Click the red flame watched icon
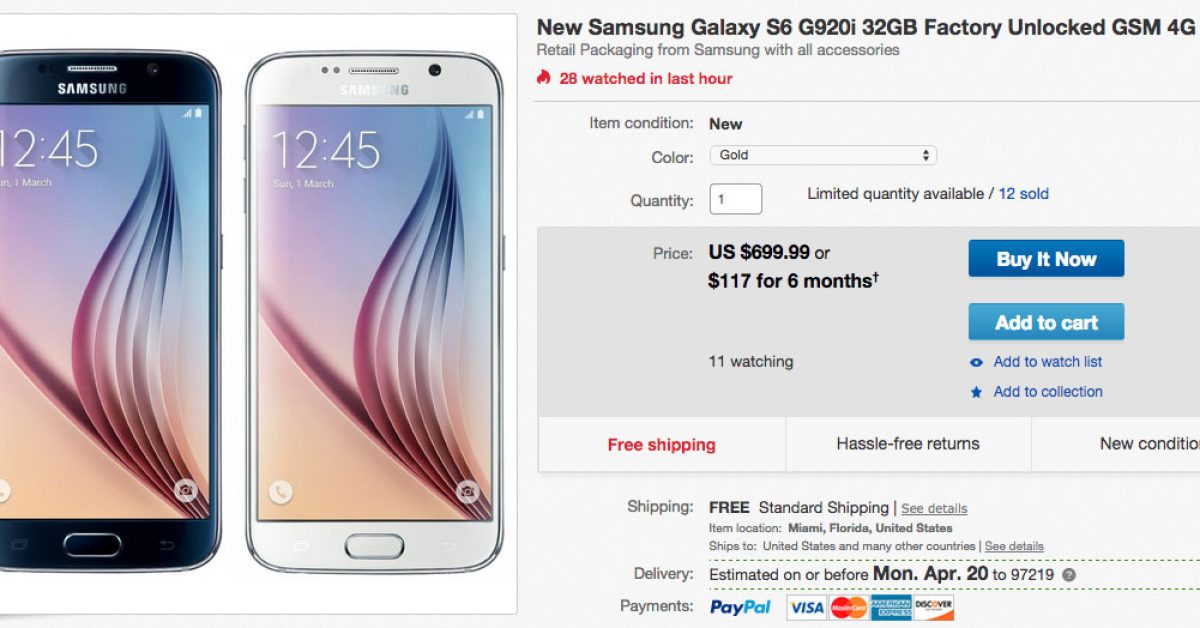 [x=544, y=77]
